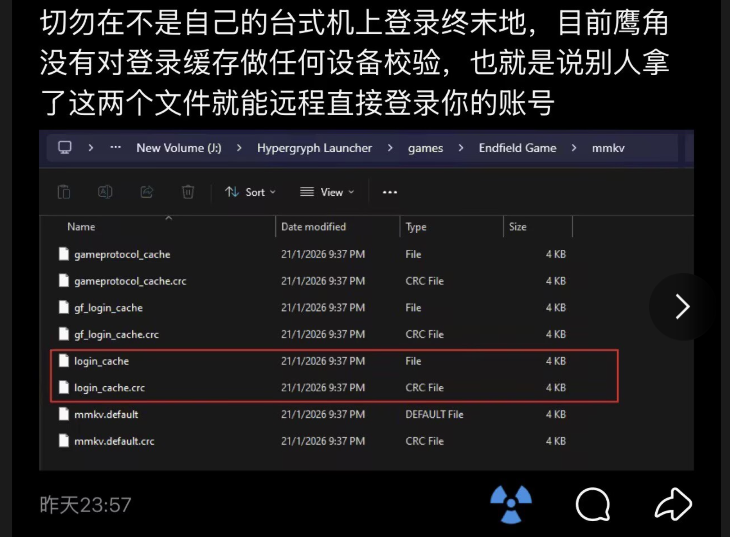Go to next image with right arrow
This screenshot has height=537, width=730.
pyautogui.click(x=682, y=306)
